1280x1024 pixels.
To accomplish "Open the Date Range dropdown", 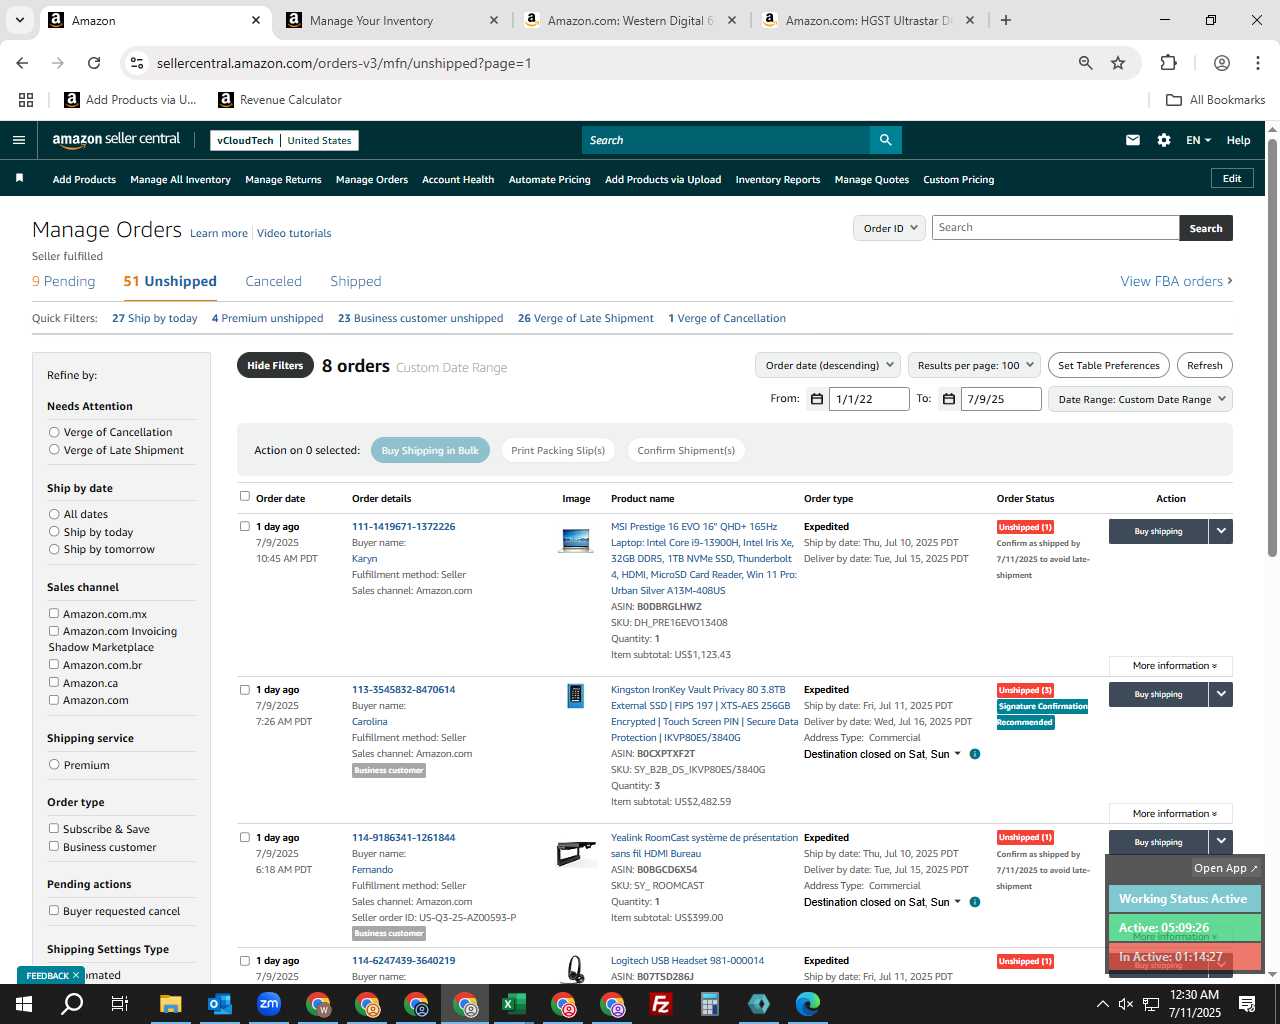I will click(1140, 399).
